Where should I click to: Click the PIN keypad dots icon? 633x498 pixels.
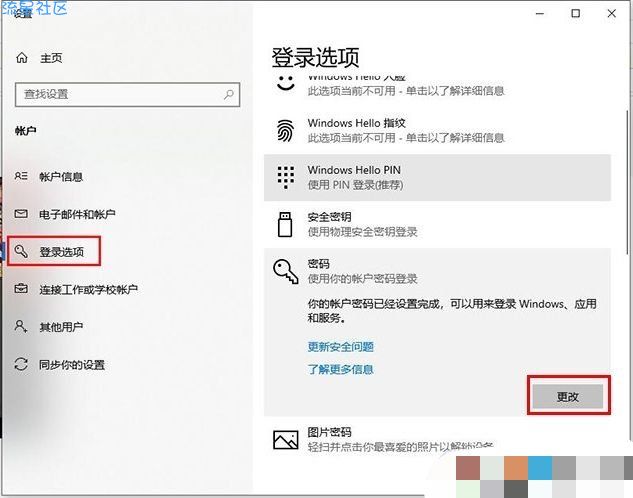pos(286,177)
